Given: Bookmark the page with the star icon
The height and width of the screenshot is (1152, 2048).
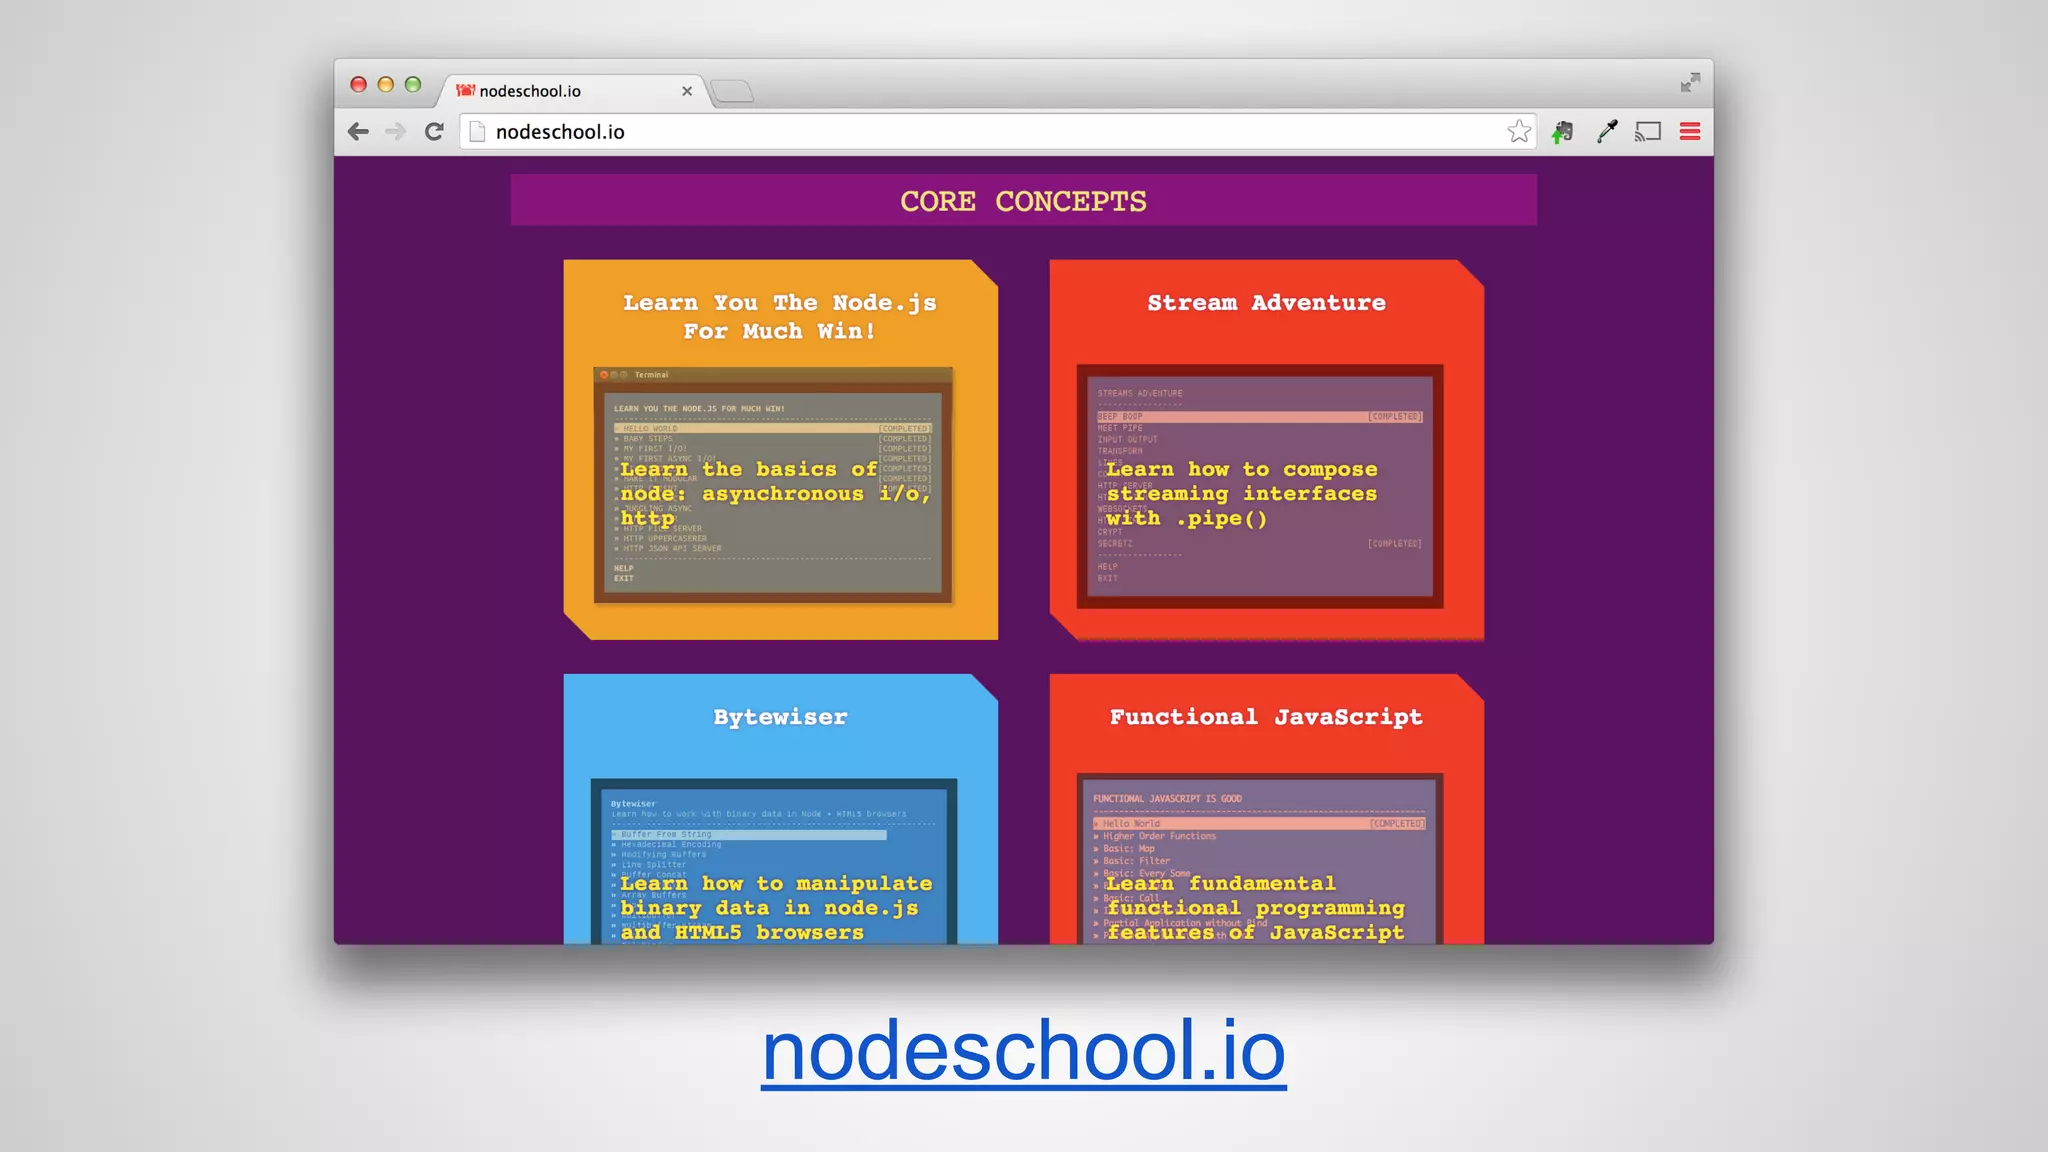Looking at the screenshot, I should click(1518, 131).
